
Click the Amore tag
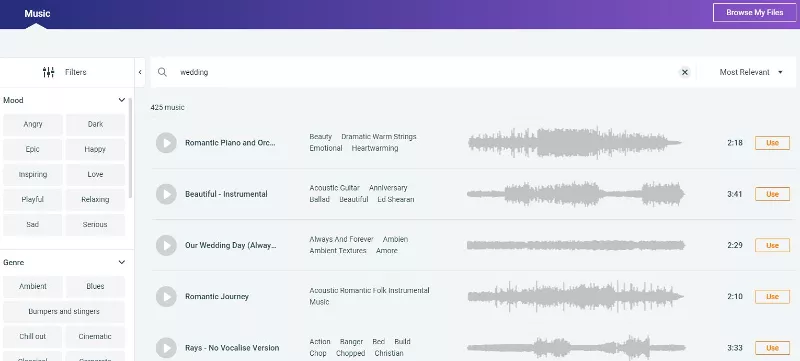[x=386, y=251]
